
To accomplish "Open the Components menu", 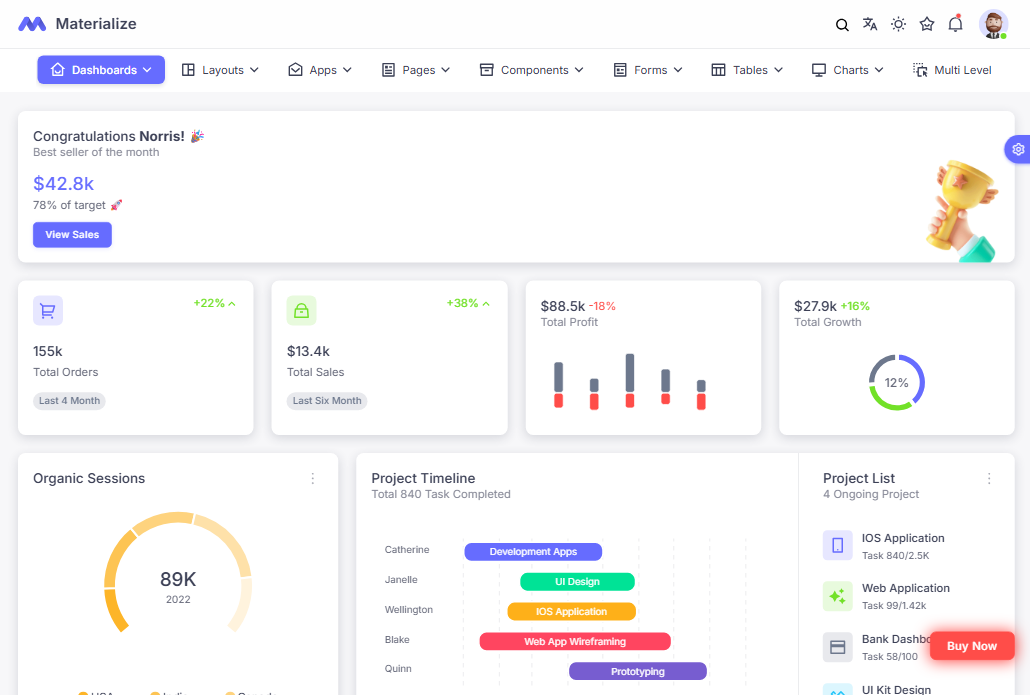I will pyautogui.click(x=531, y=70).
